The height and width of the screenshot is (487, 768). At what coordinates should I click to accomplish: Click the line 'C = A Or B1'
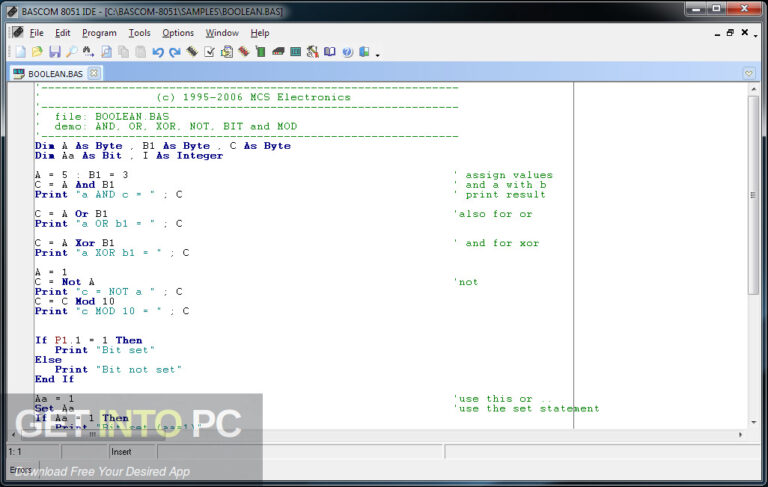tap(71, 214)
